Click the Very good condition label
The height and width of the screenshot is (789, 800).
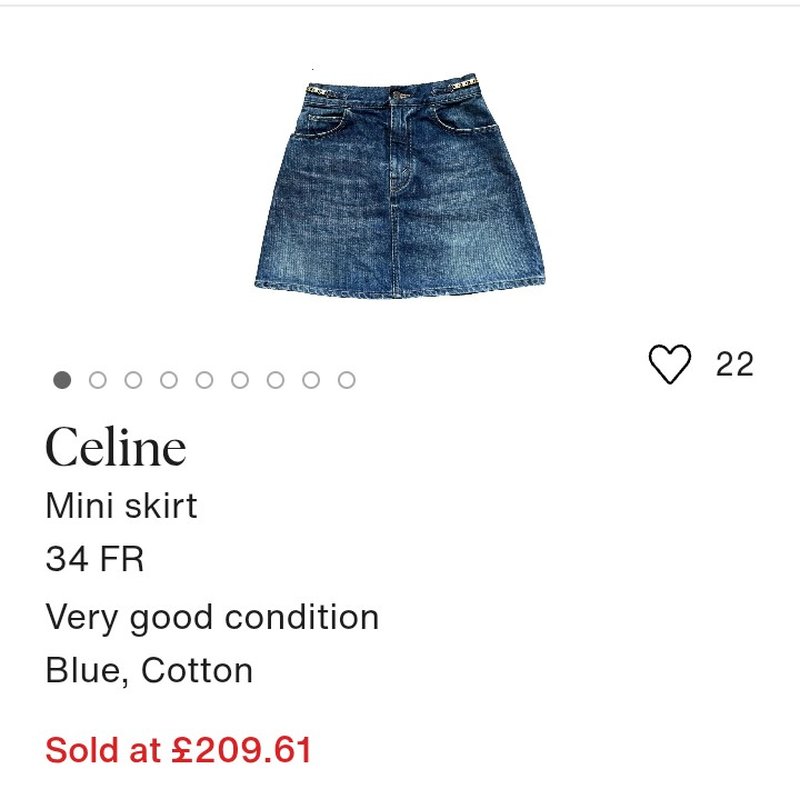pos(212,617)
